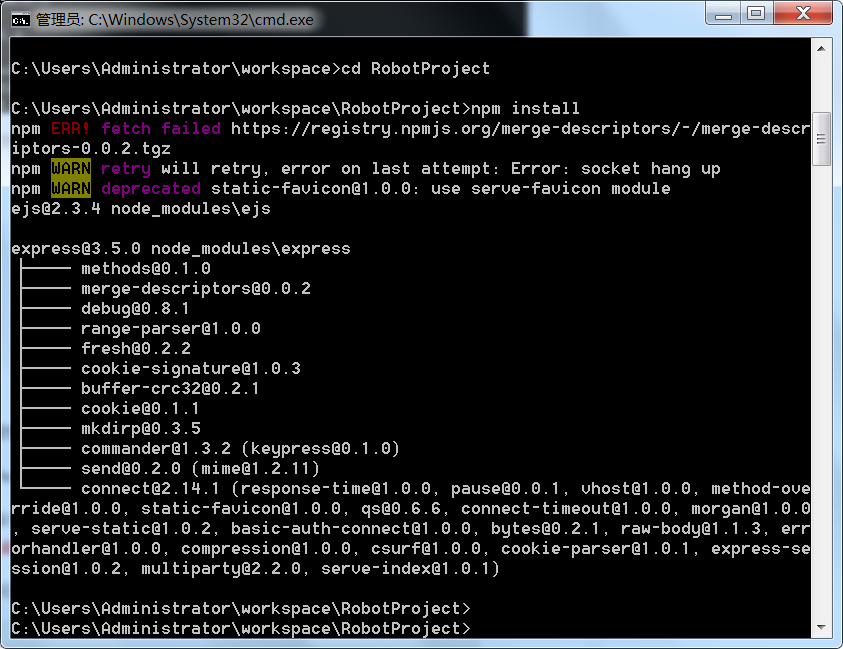Click the 'methods@0.1.0' tree entry
Image resolution: width=843 pixels, height=649 pixels.
click(x=146, y=268)
